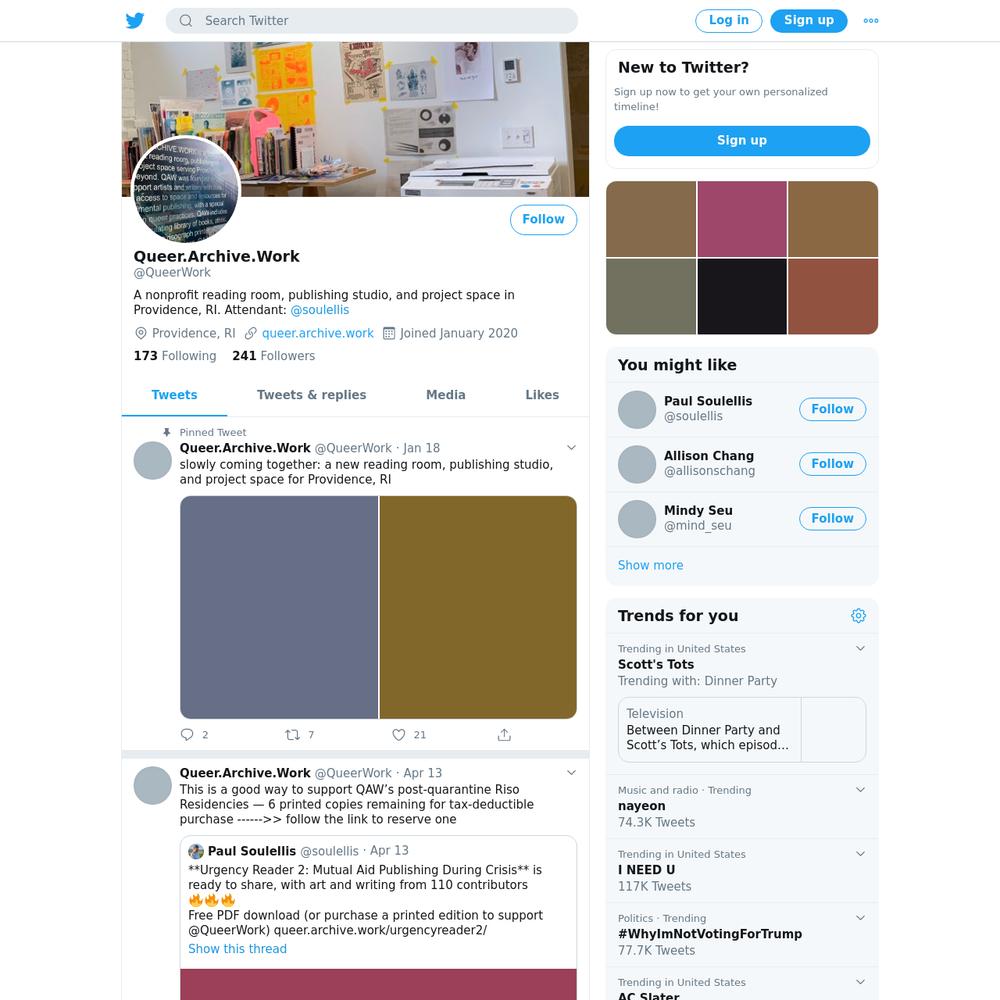This screenshot has width=1000, height=1000.
Task: Like the pinned tweet with heart icon
Action: tap(399, 735)
